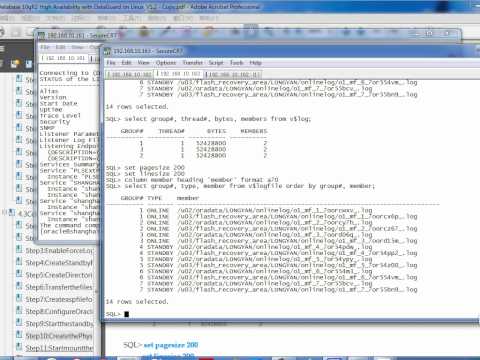The image size is (480, 360).
Task: Open Edit menu in front SecureCRT window
Action: [126, 63]
